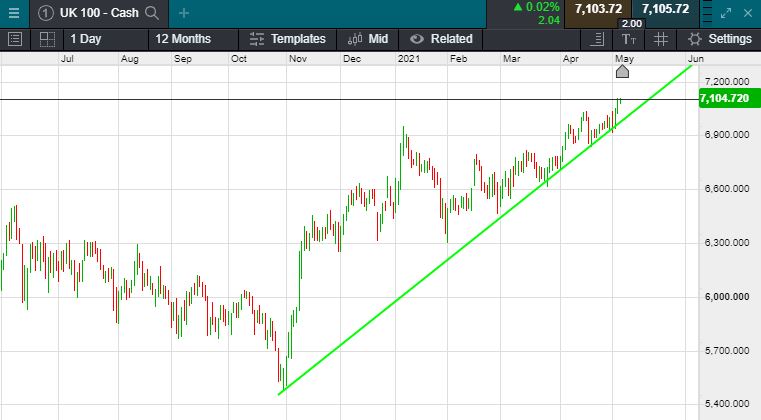Toggle the chart gridlines hash icon
The image size is (761, 420).
660,39
